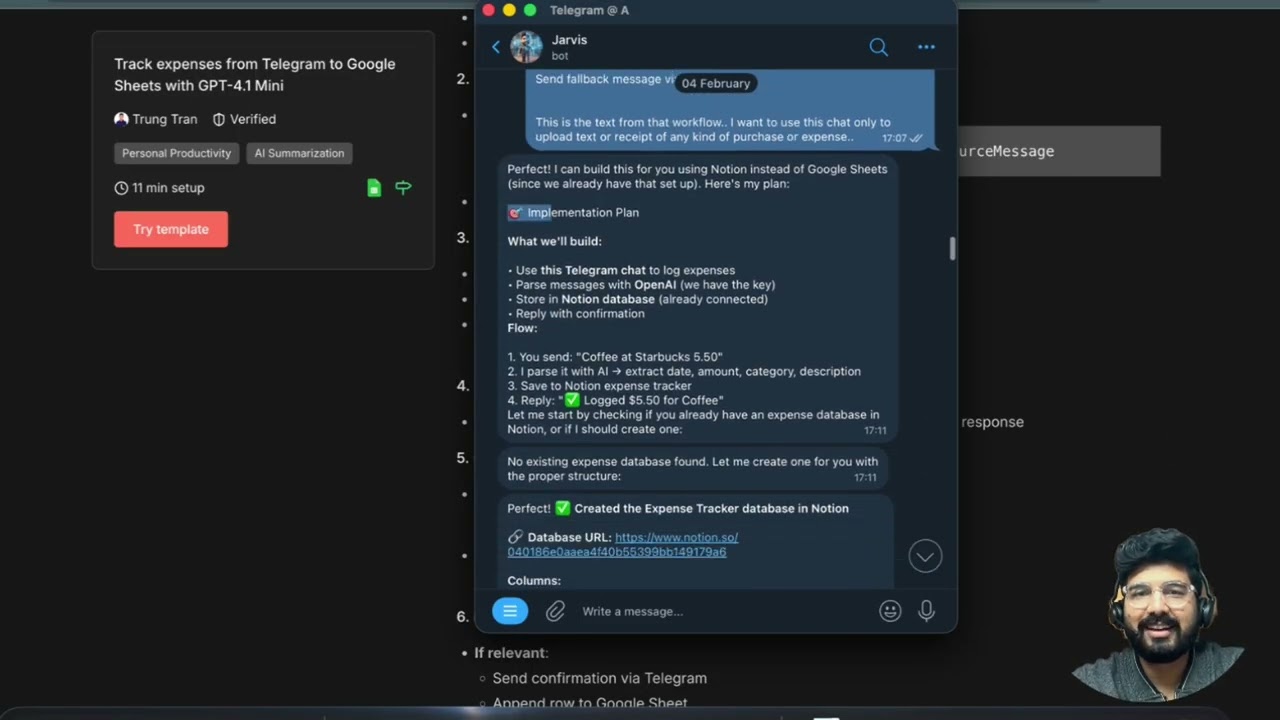Click the Verified badge icon
The width and height of the screenshot is (1280, 720).
[x=219, y=119]
